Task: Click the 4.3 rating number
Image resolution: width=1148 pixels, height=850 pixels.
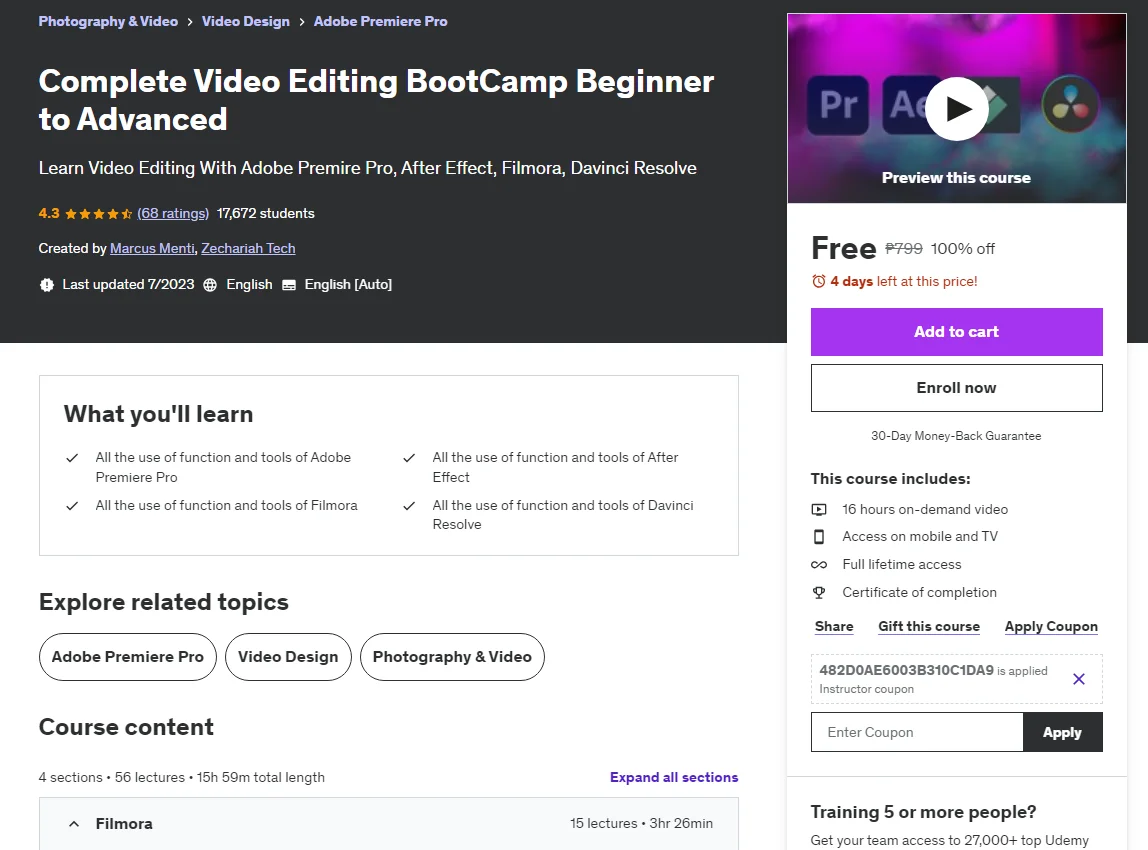Action: (x=49, y=214)
